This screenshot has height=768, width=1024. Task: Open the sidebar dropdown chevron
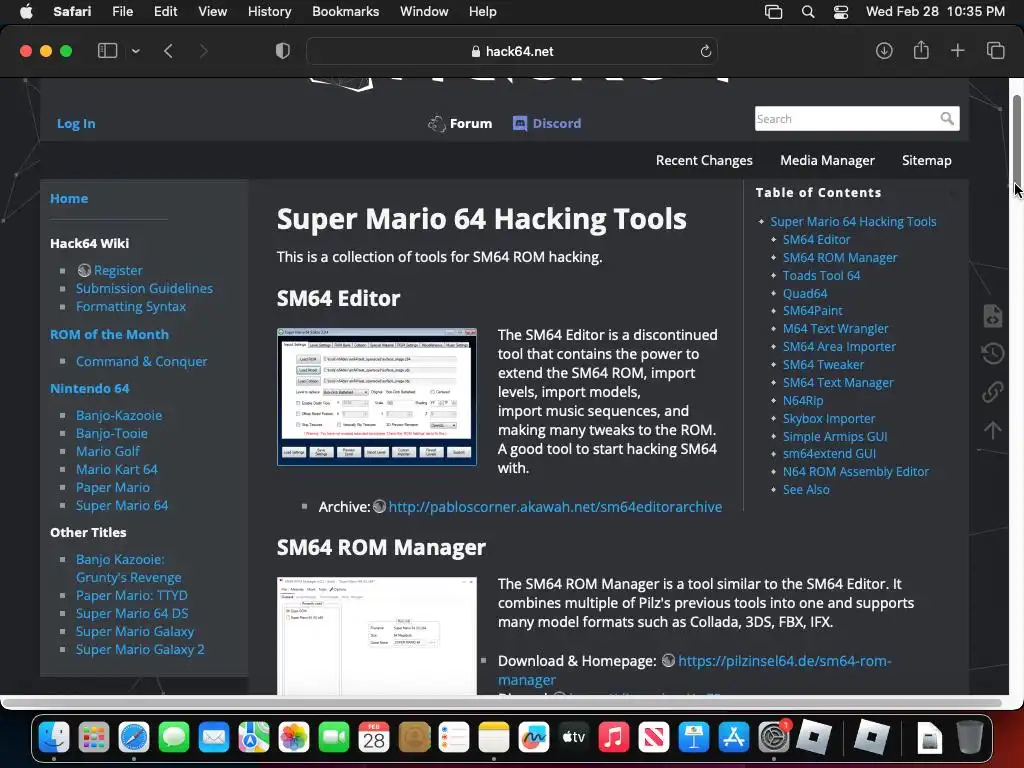[135, 51]
